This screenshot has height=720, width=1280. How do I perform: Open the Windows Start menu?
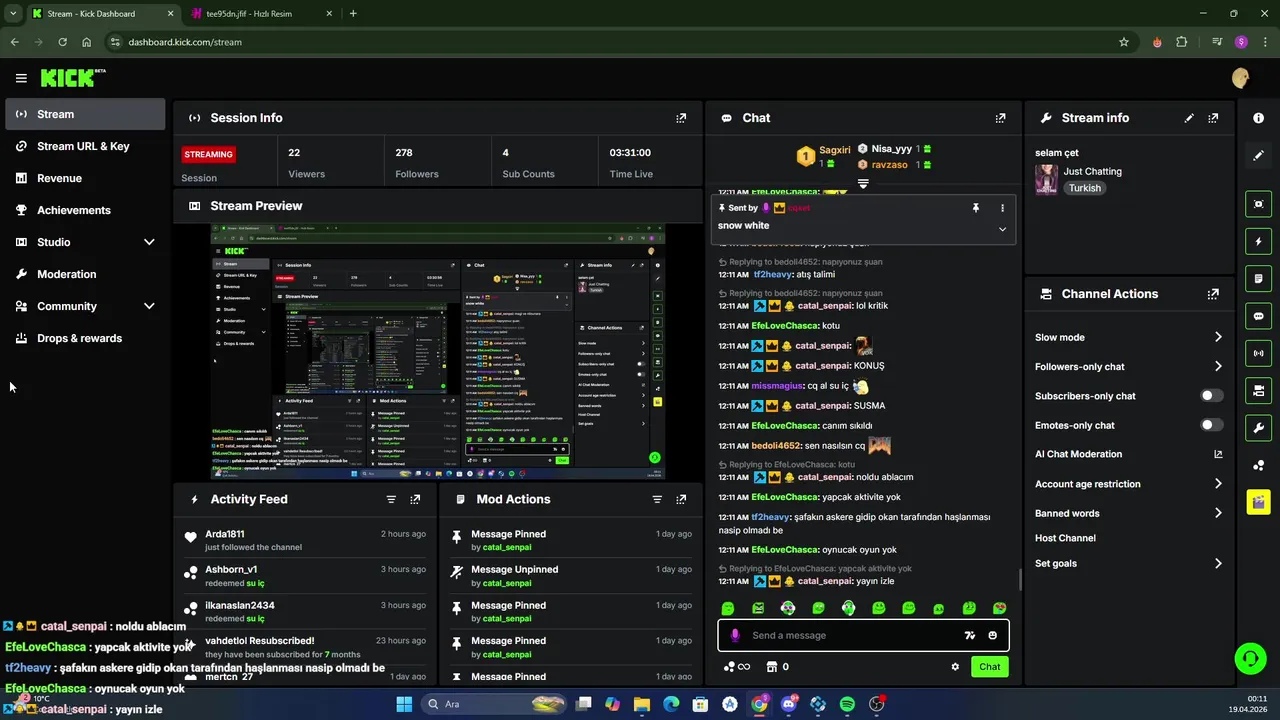pos(404,704)
